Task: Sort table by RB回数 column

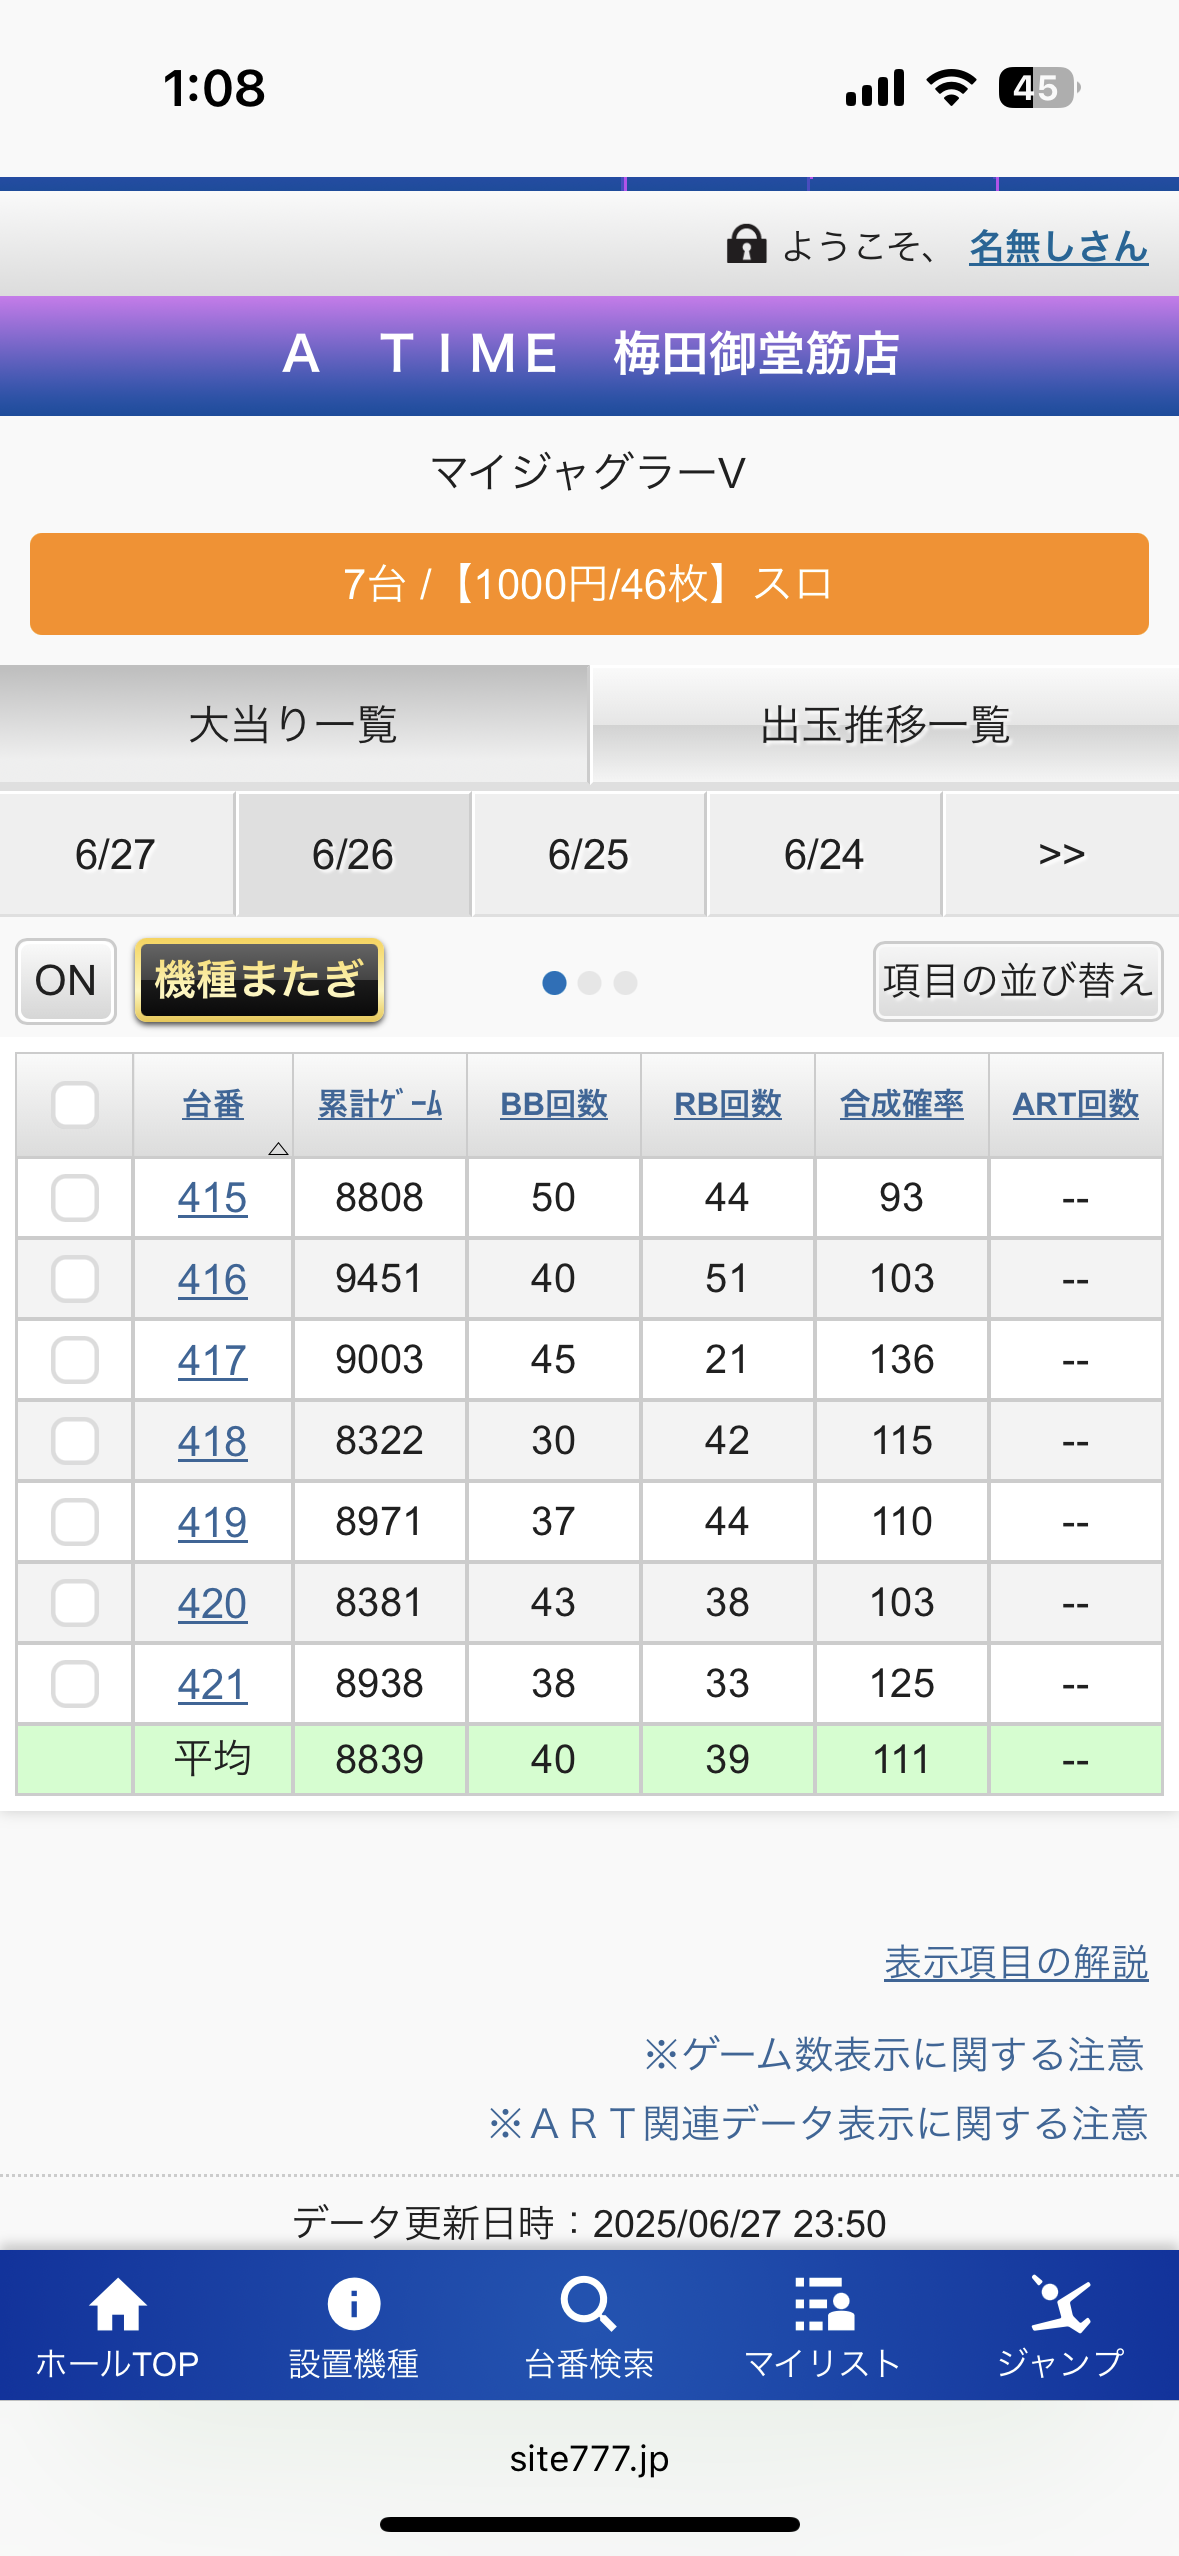Action: [x=728, y=1104]
